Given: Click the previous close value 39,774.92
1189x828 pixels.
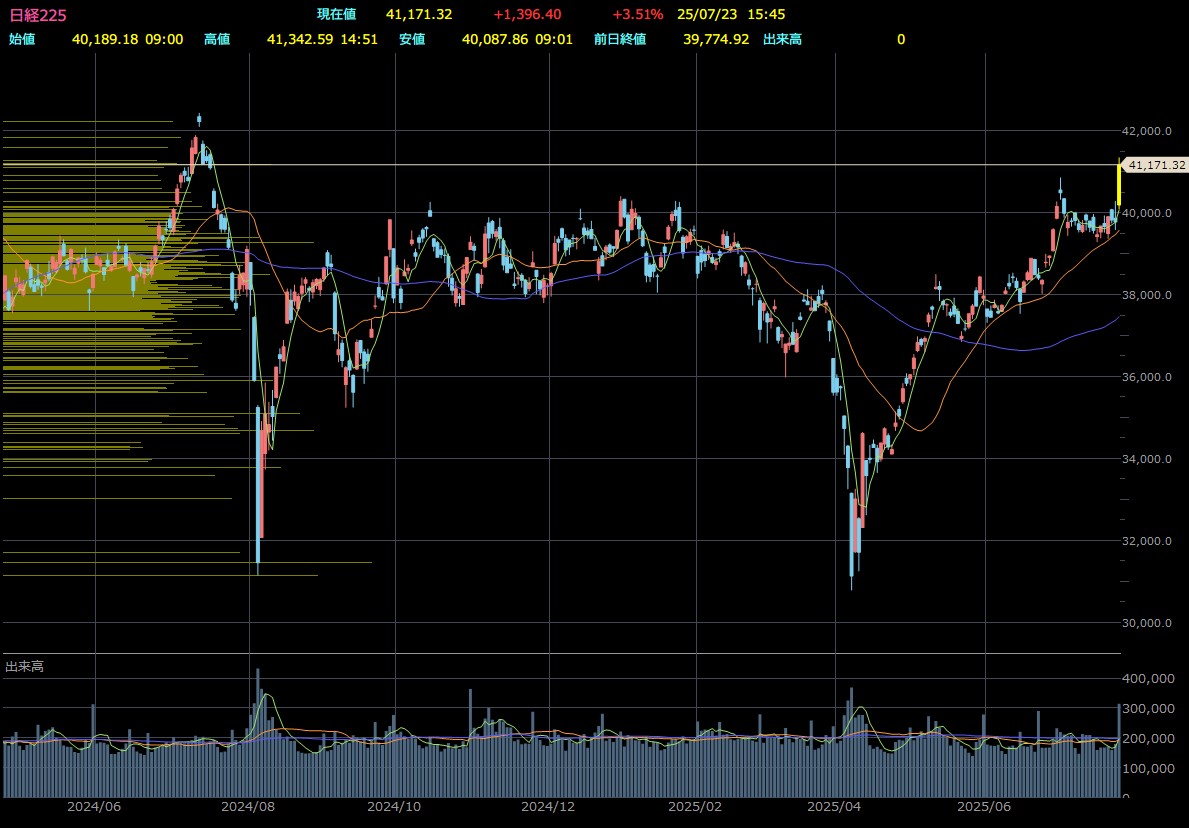Looking at the screenshot, I should click(717, 39).
